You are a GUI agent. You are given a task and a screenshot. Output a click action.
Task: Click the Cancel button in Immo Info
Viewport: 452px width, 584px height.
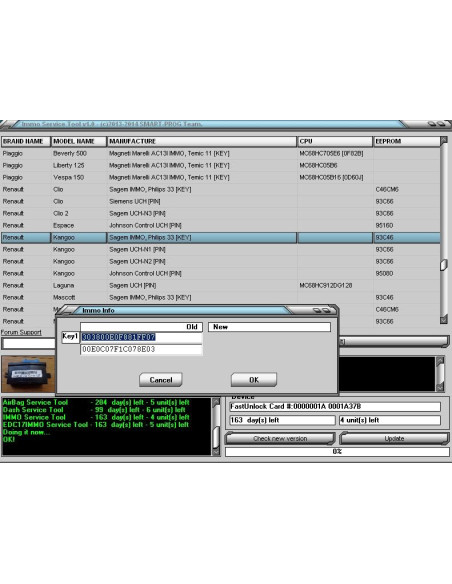160,380
